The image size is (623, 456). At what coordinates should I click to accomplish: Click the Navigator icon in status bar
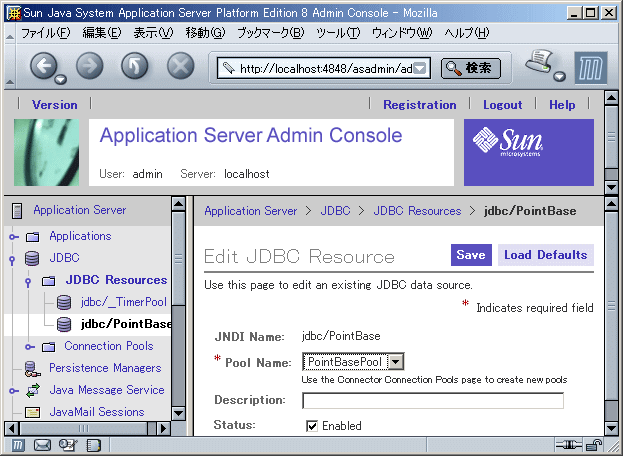coord(17,445)
